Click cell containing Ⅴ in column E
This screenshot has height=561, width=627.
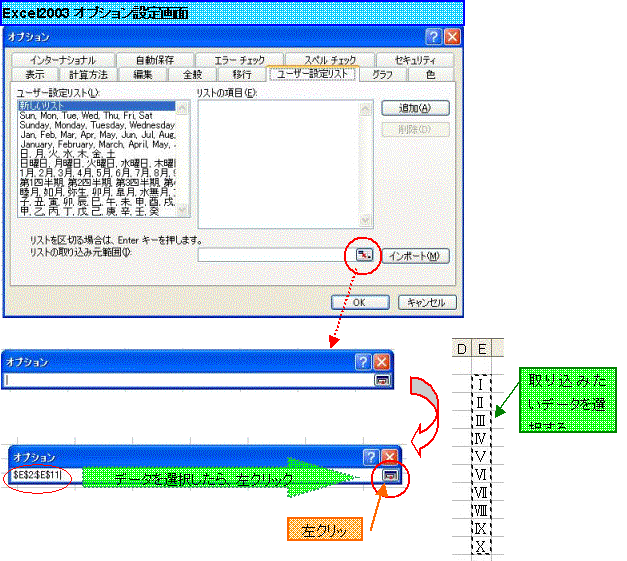point(481,456)
